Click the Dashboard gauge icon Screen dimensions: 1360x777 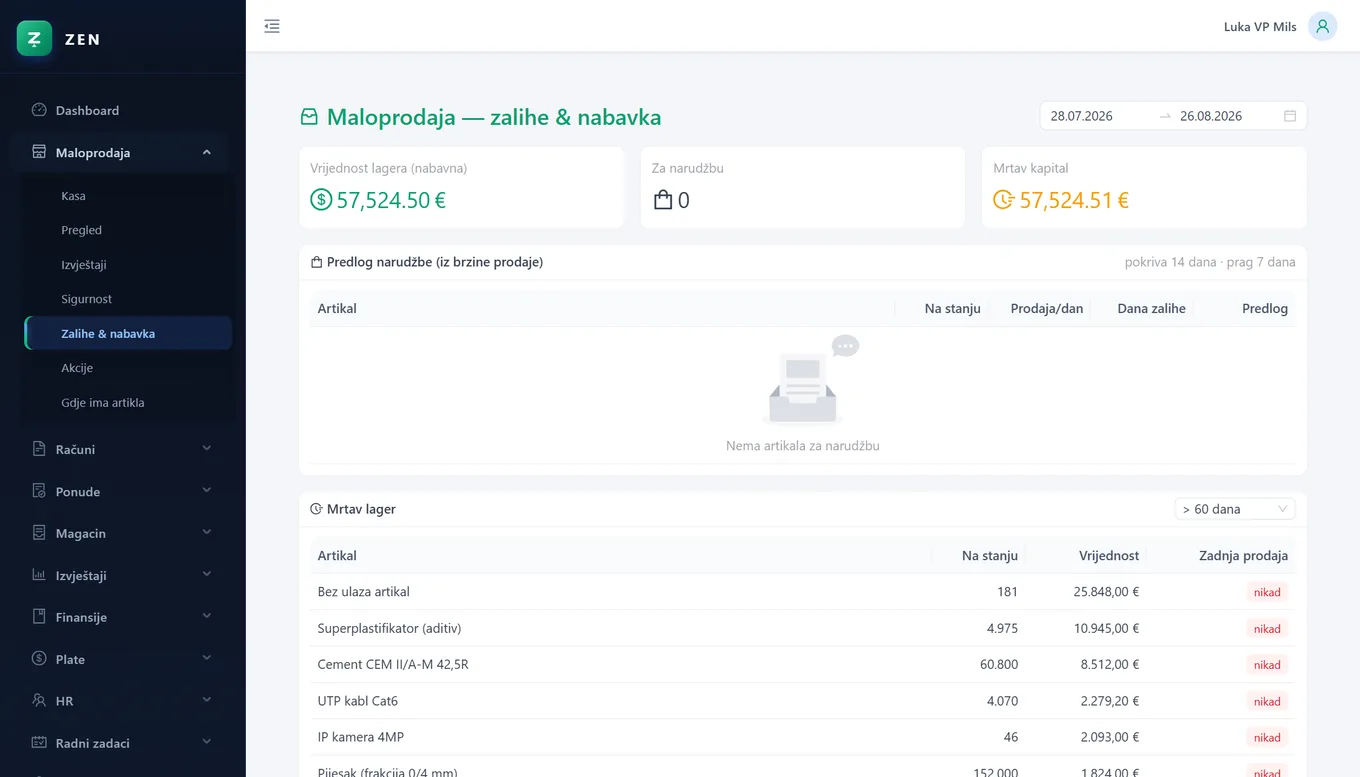click(x=39, y=110)
